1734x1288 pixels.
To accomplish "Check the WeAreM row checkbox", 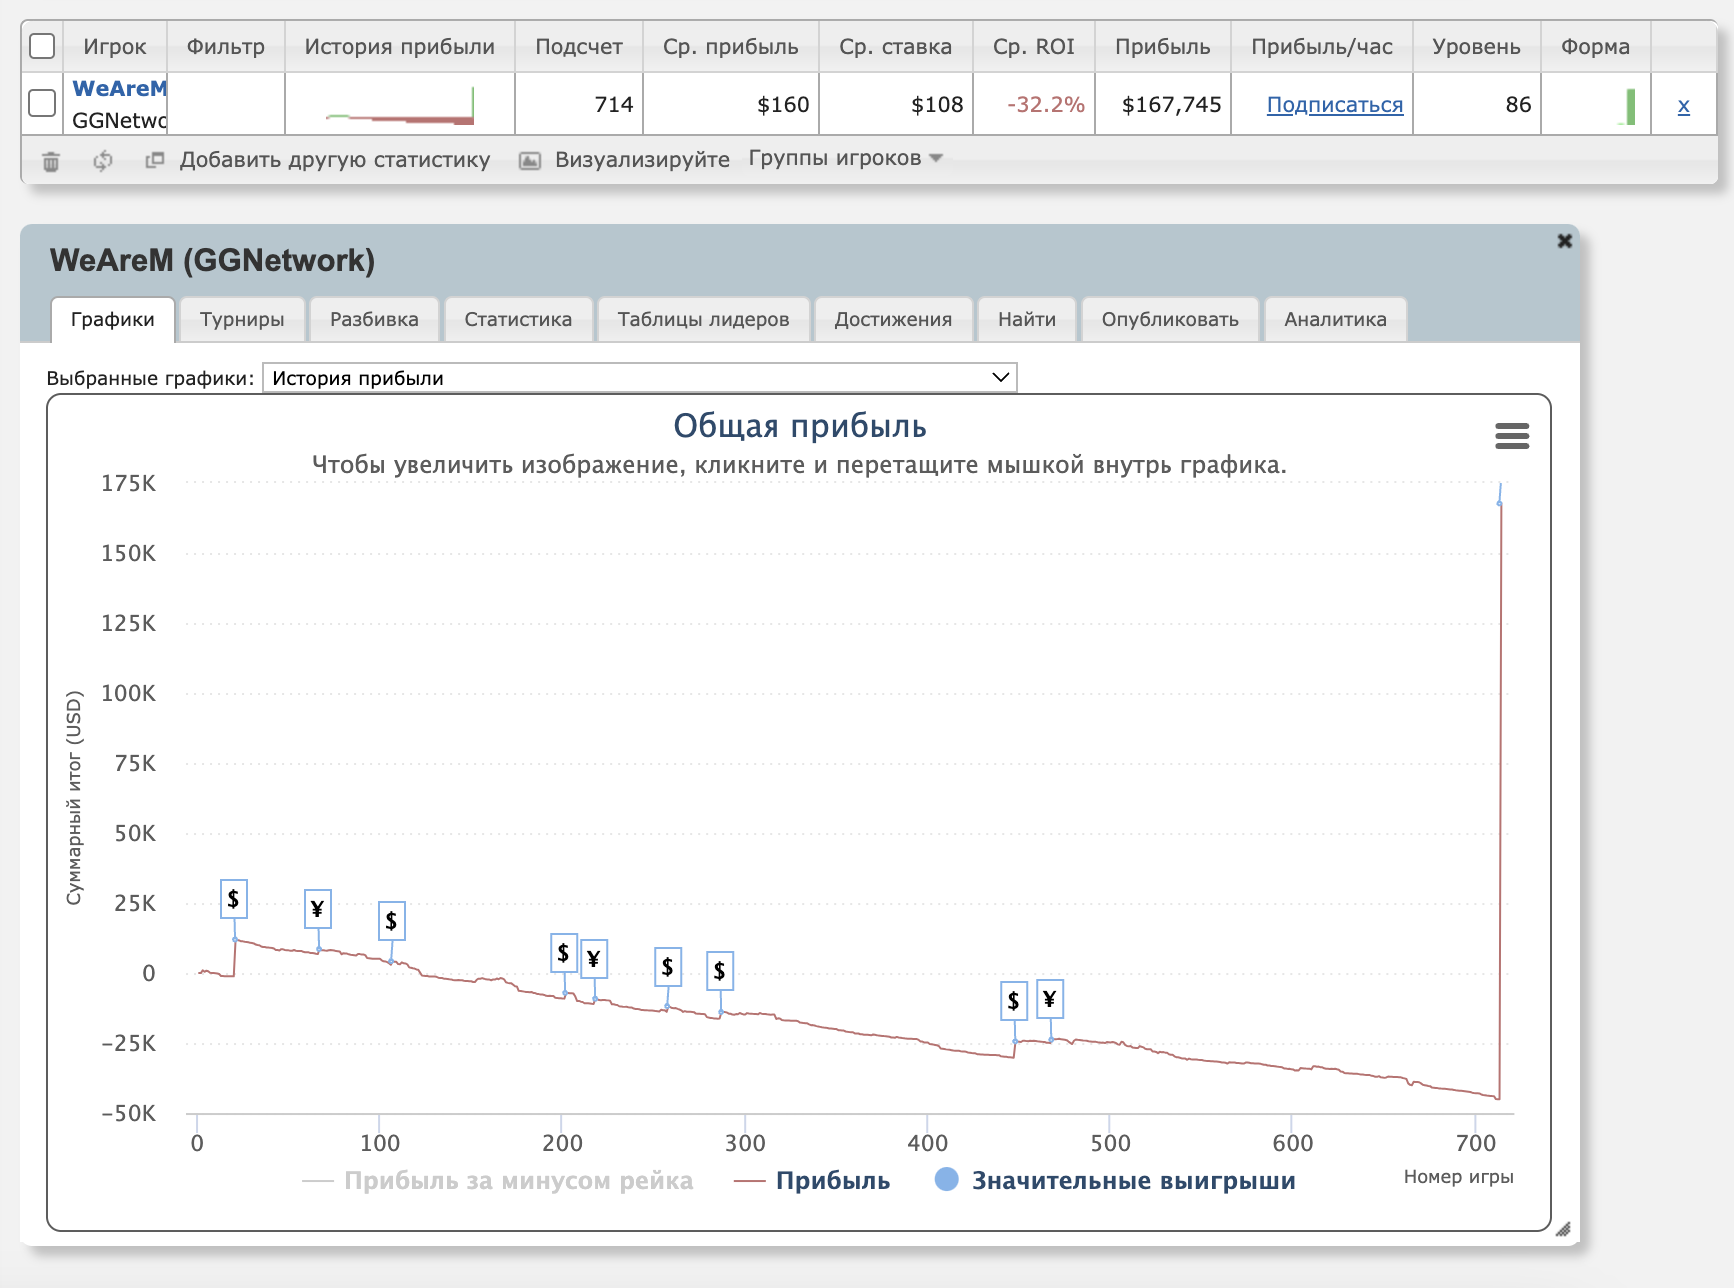I will tap(42, 103).
